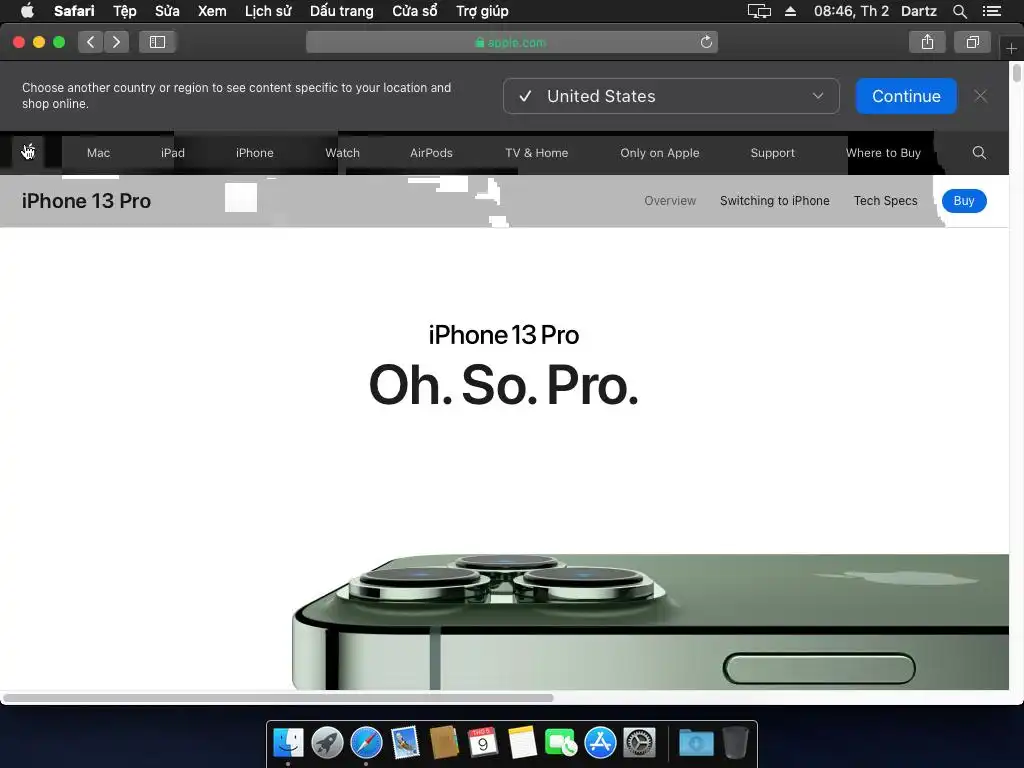Open Tech Specs link
Screen dimensions: 1024x768
tap(886, 200)
